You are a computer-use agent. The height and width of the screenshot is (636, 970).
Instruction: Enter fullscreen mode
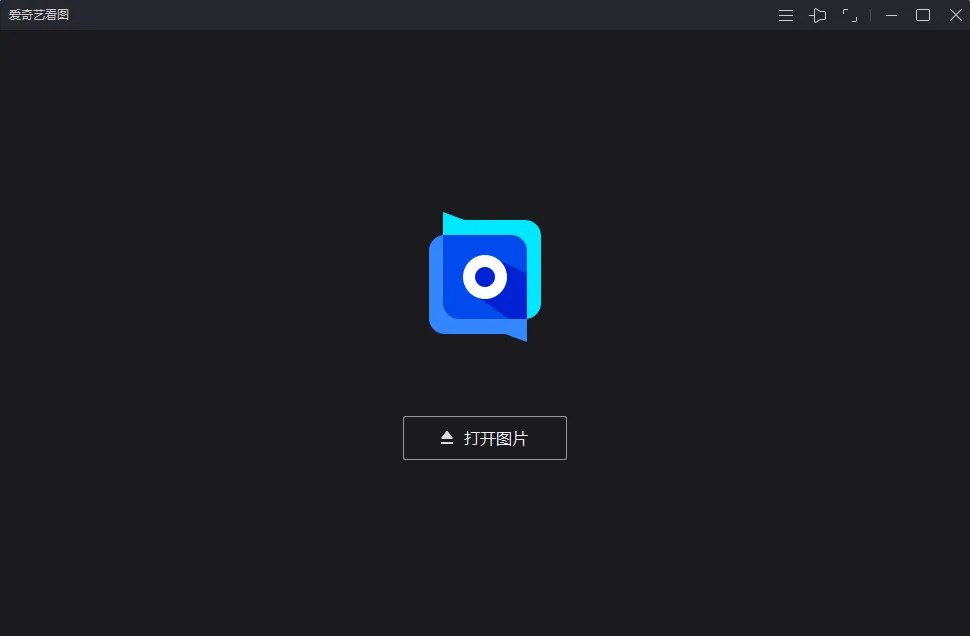coord(850,15)
